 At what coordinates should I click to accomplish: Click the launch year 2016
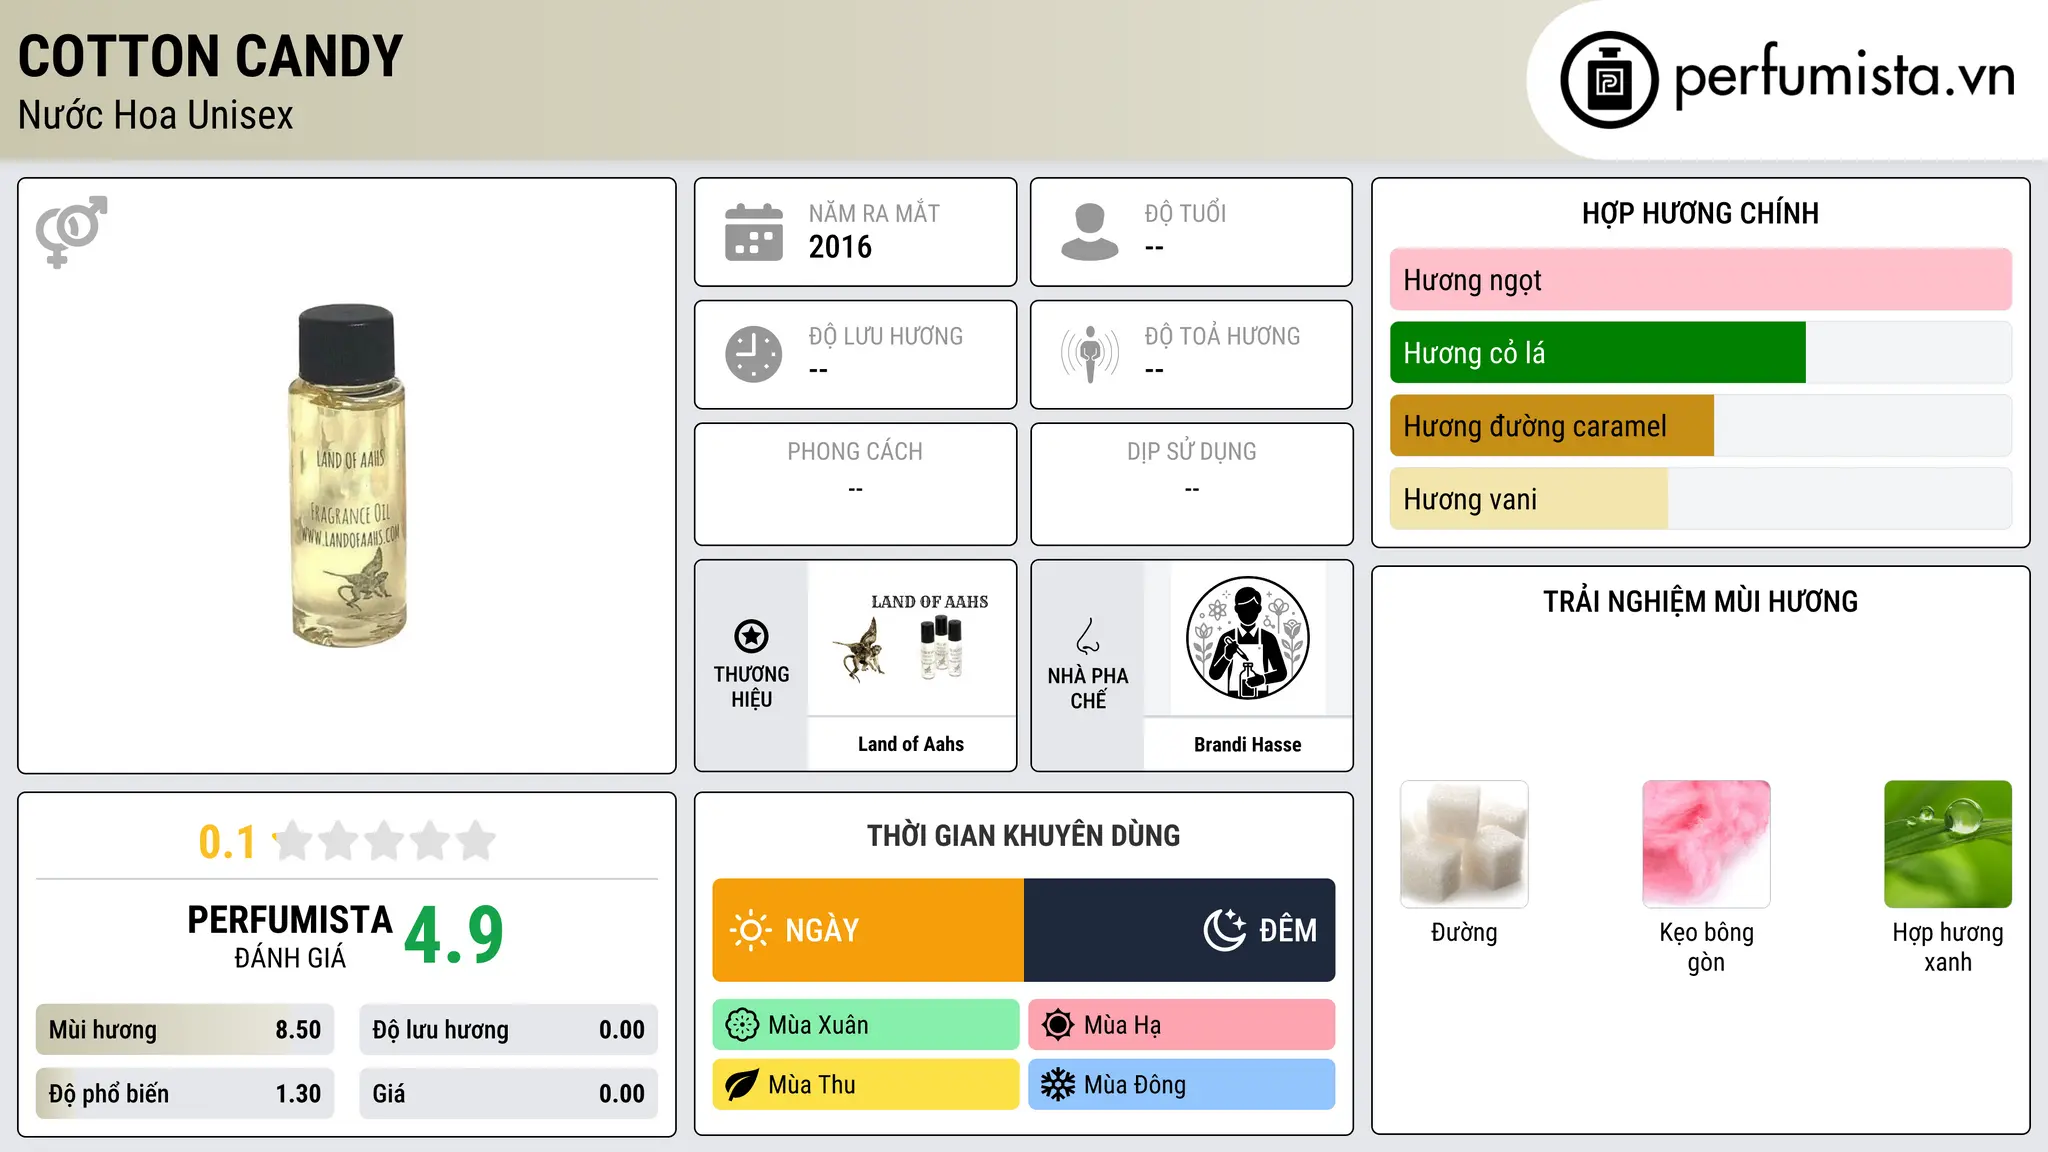(840, 247)
